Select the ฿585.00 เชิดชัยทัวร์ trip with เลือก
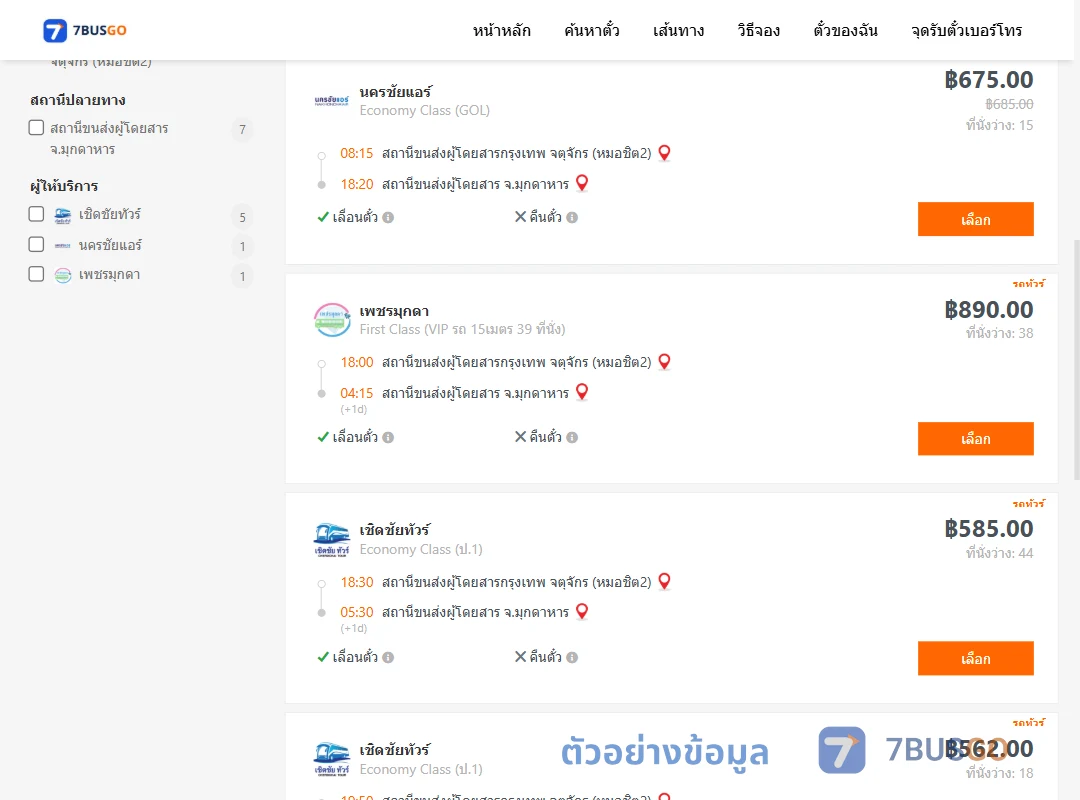Image resolution: width=1080 pixels, height=800 pixels. tap(975, 659)
